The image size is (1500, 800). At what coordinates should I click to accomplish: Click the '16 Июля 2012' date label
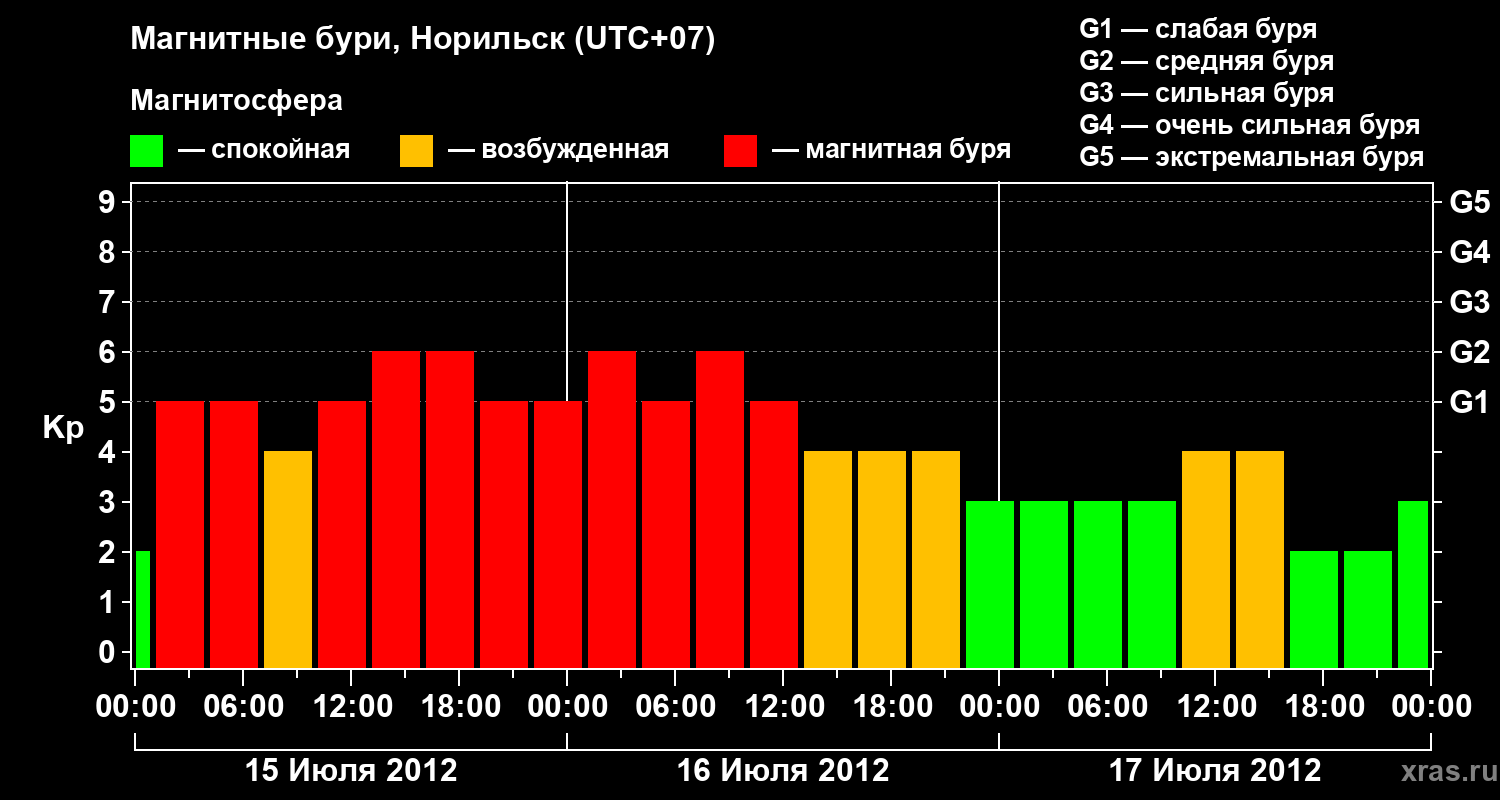tap(783, 771)
